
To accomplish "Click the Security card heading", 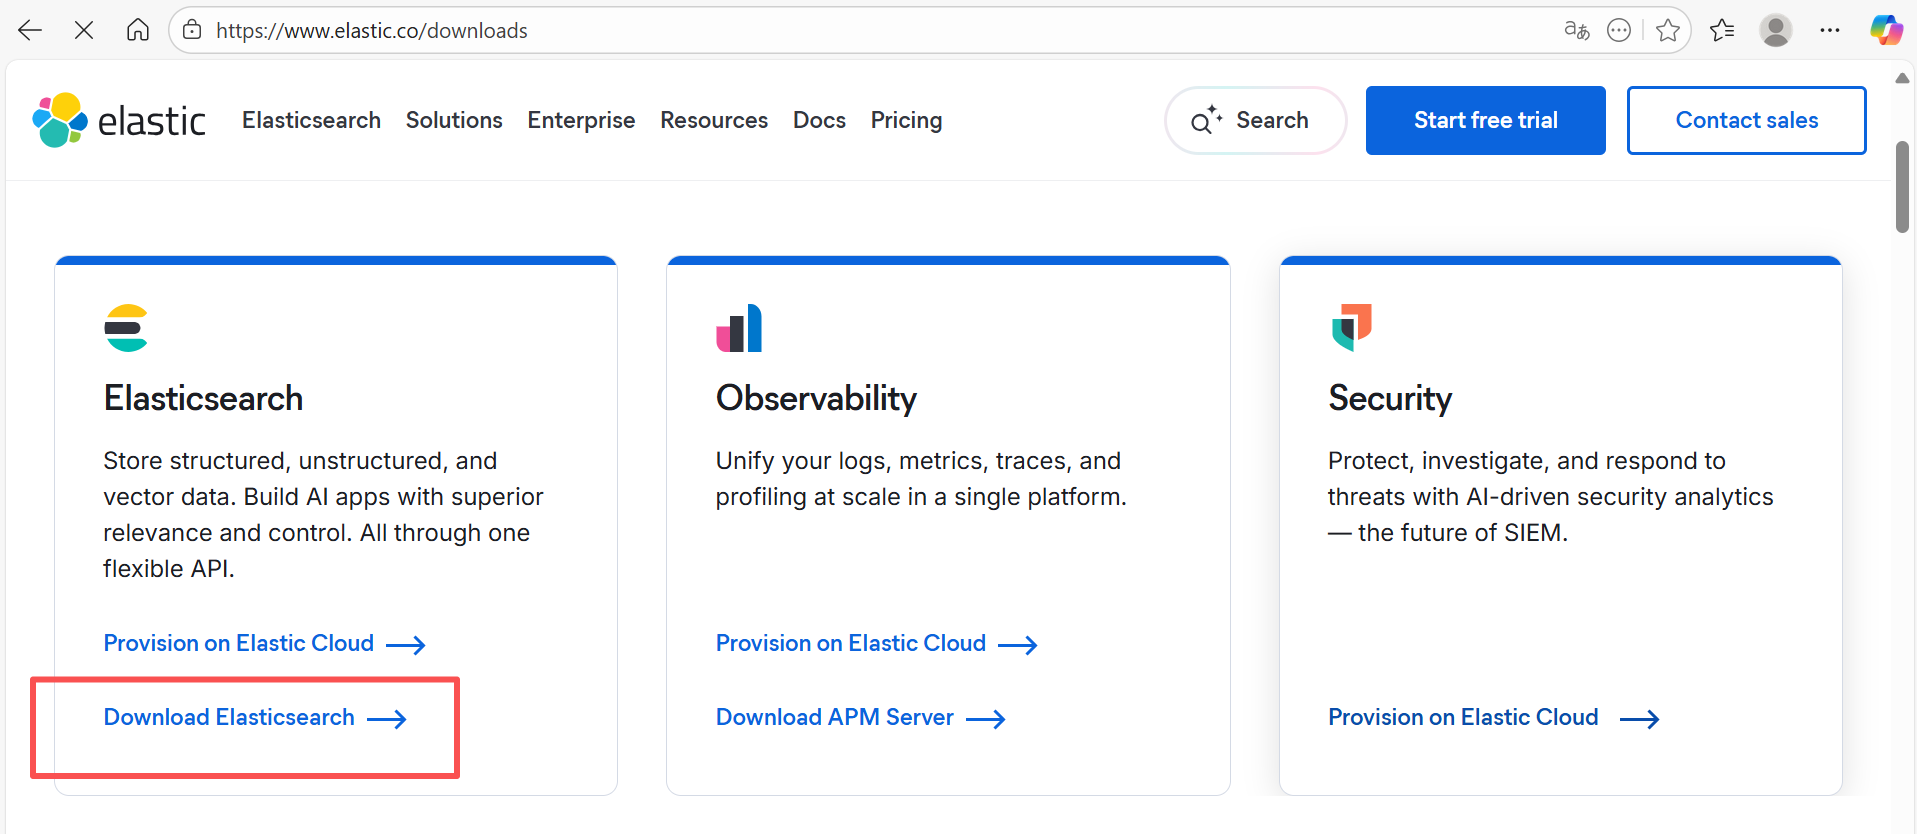I will tap(1390, 398).
